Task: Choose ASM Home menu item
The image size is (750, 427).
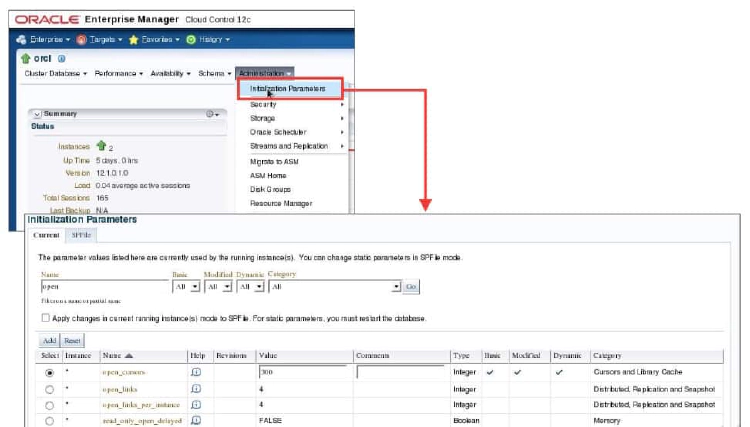Action: 268,175
